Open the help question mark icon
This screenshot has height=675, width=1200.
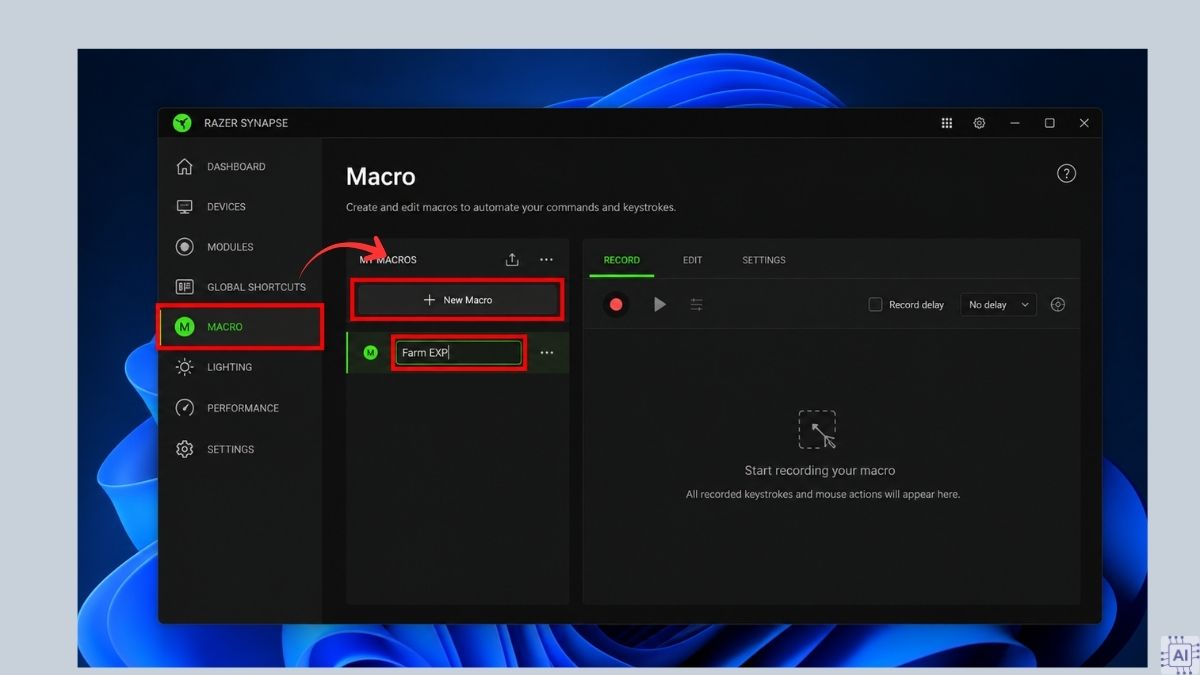pyautogui.click(x=1066, y=174)
